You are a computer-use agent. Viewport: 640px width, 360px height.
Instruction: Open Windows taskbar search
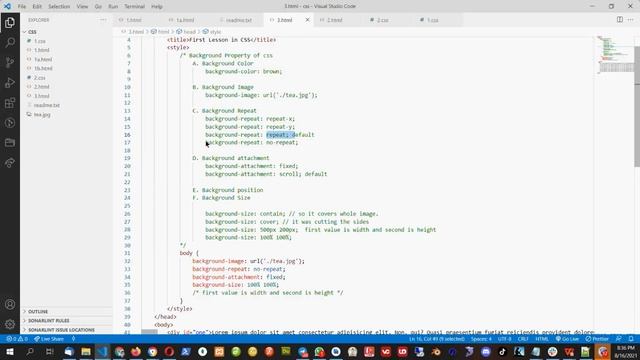point(30,351)
